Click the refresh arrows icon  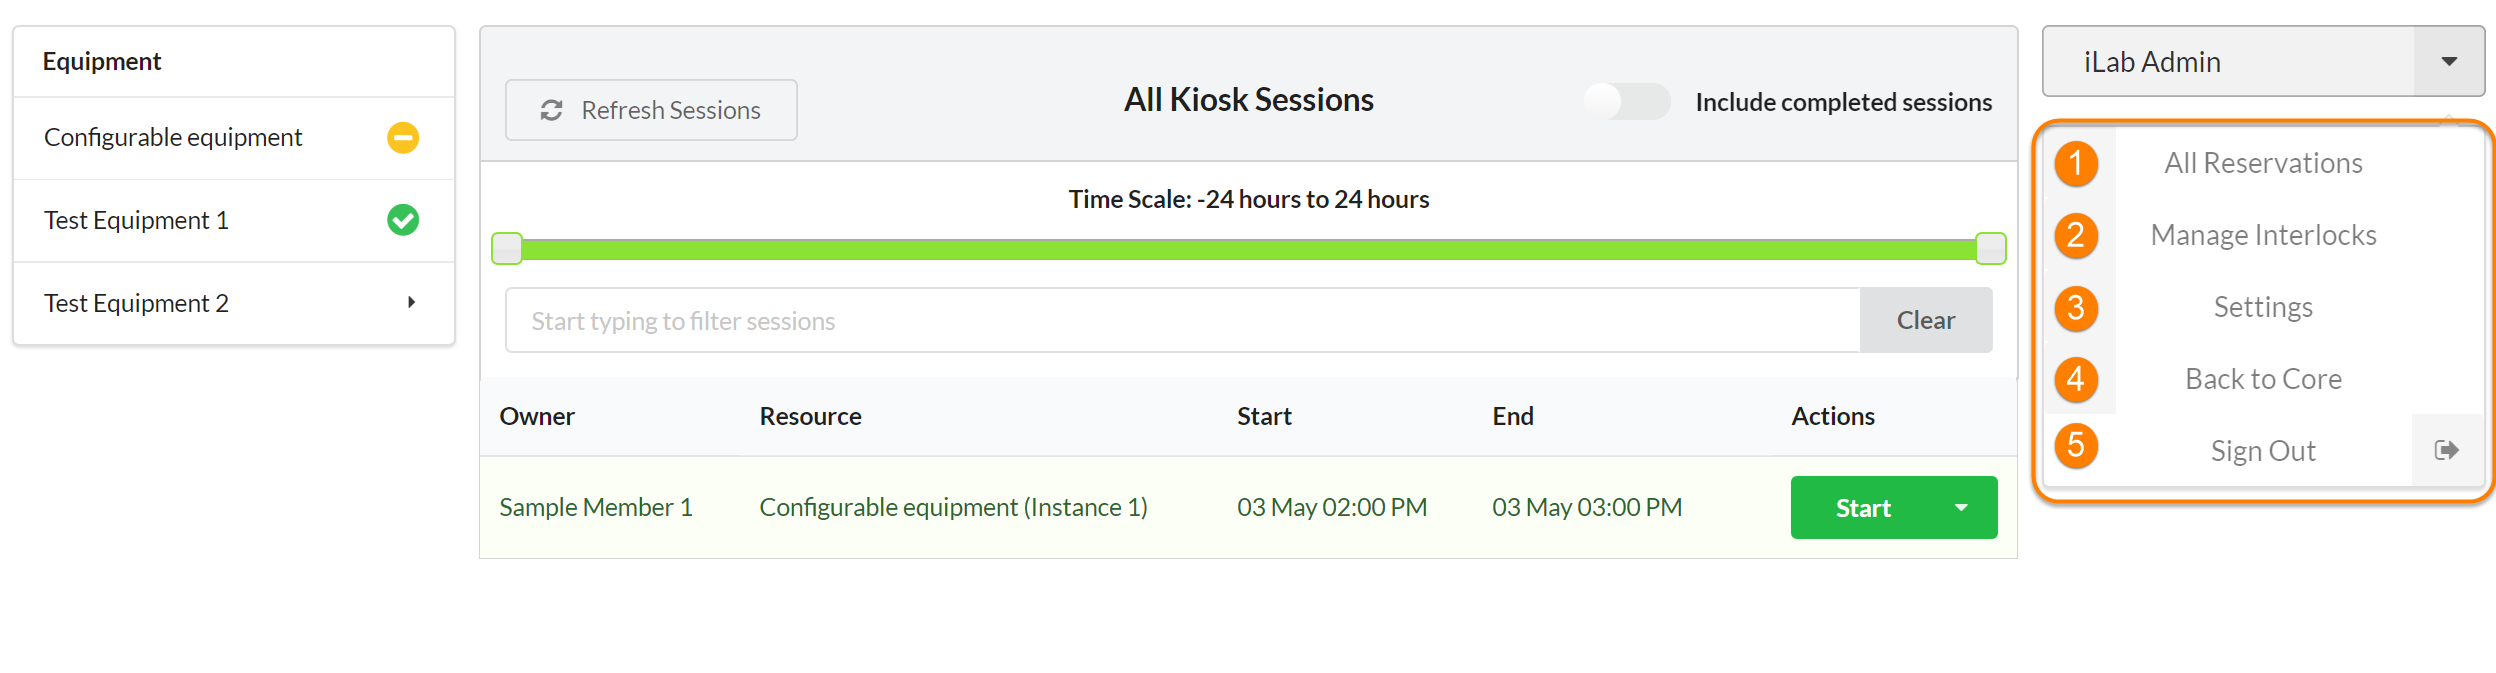[x=551, y=110]
